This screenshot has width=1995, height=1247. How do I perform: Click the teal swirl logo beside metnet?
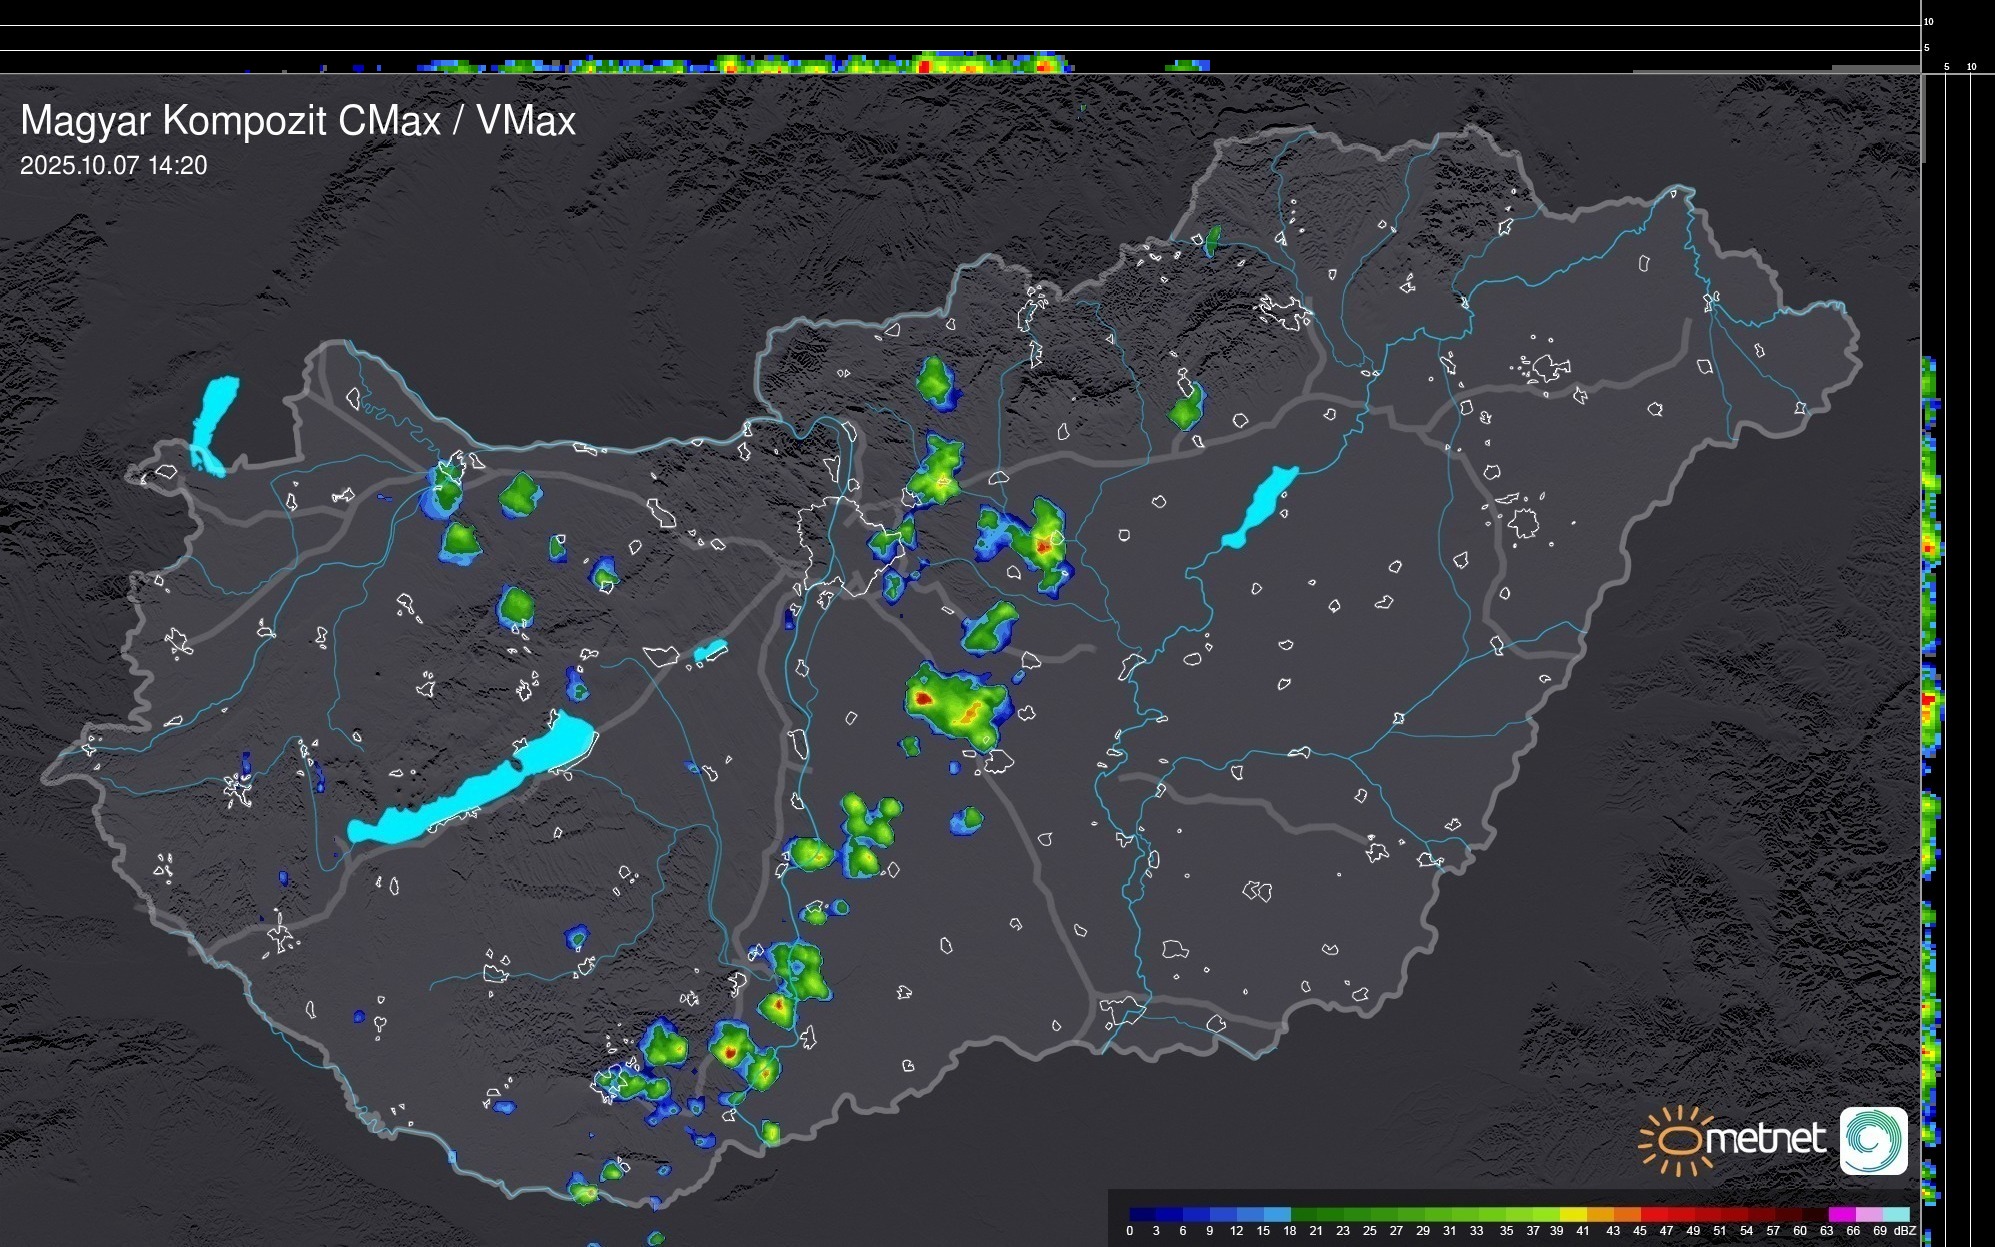(x=1873, y=1140)
